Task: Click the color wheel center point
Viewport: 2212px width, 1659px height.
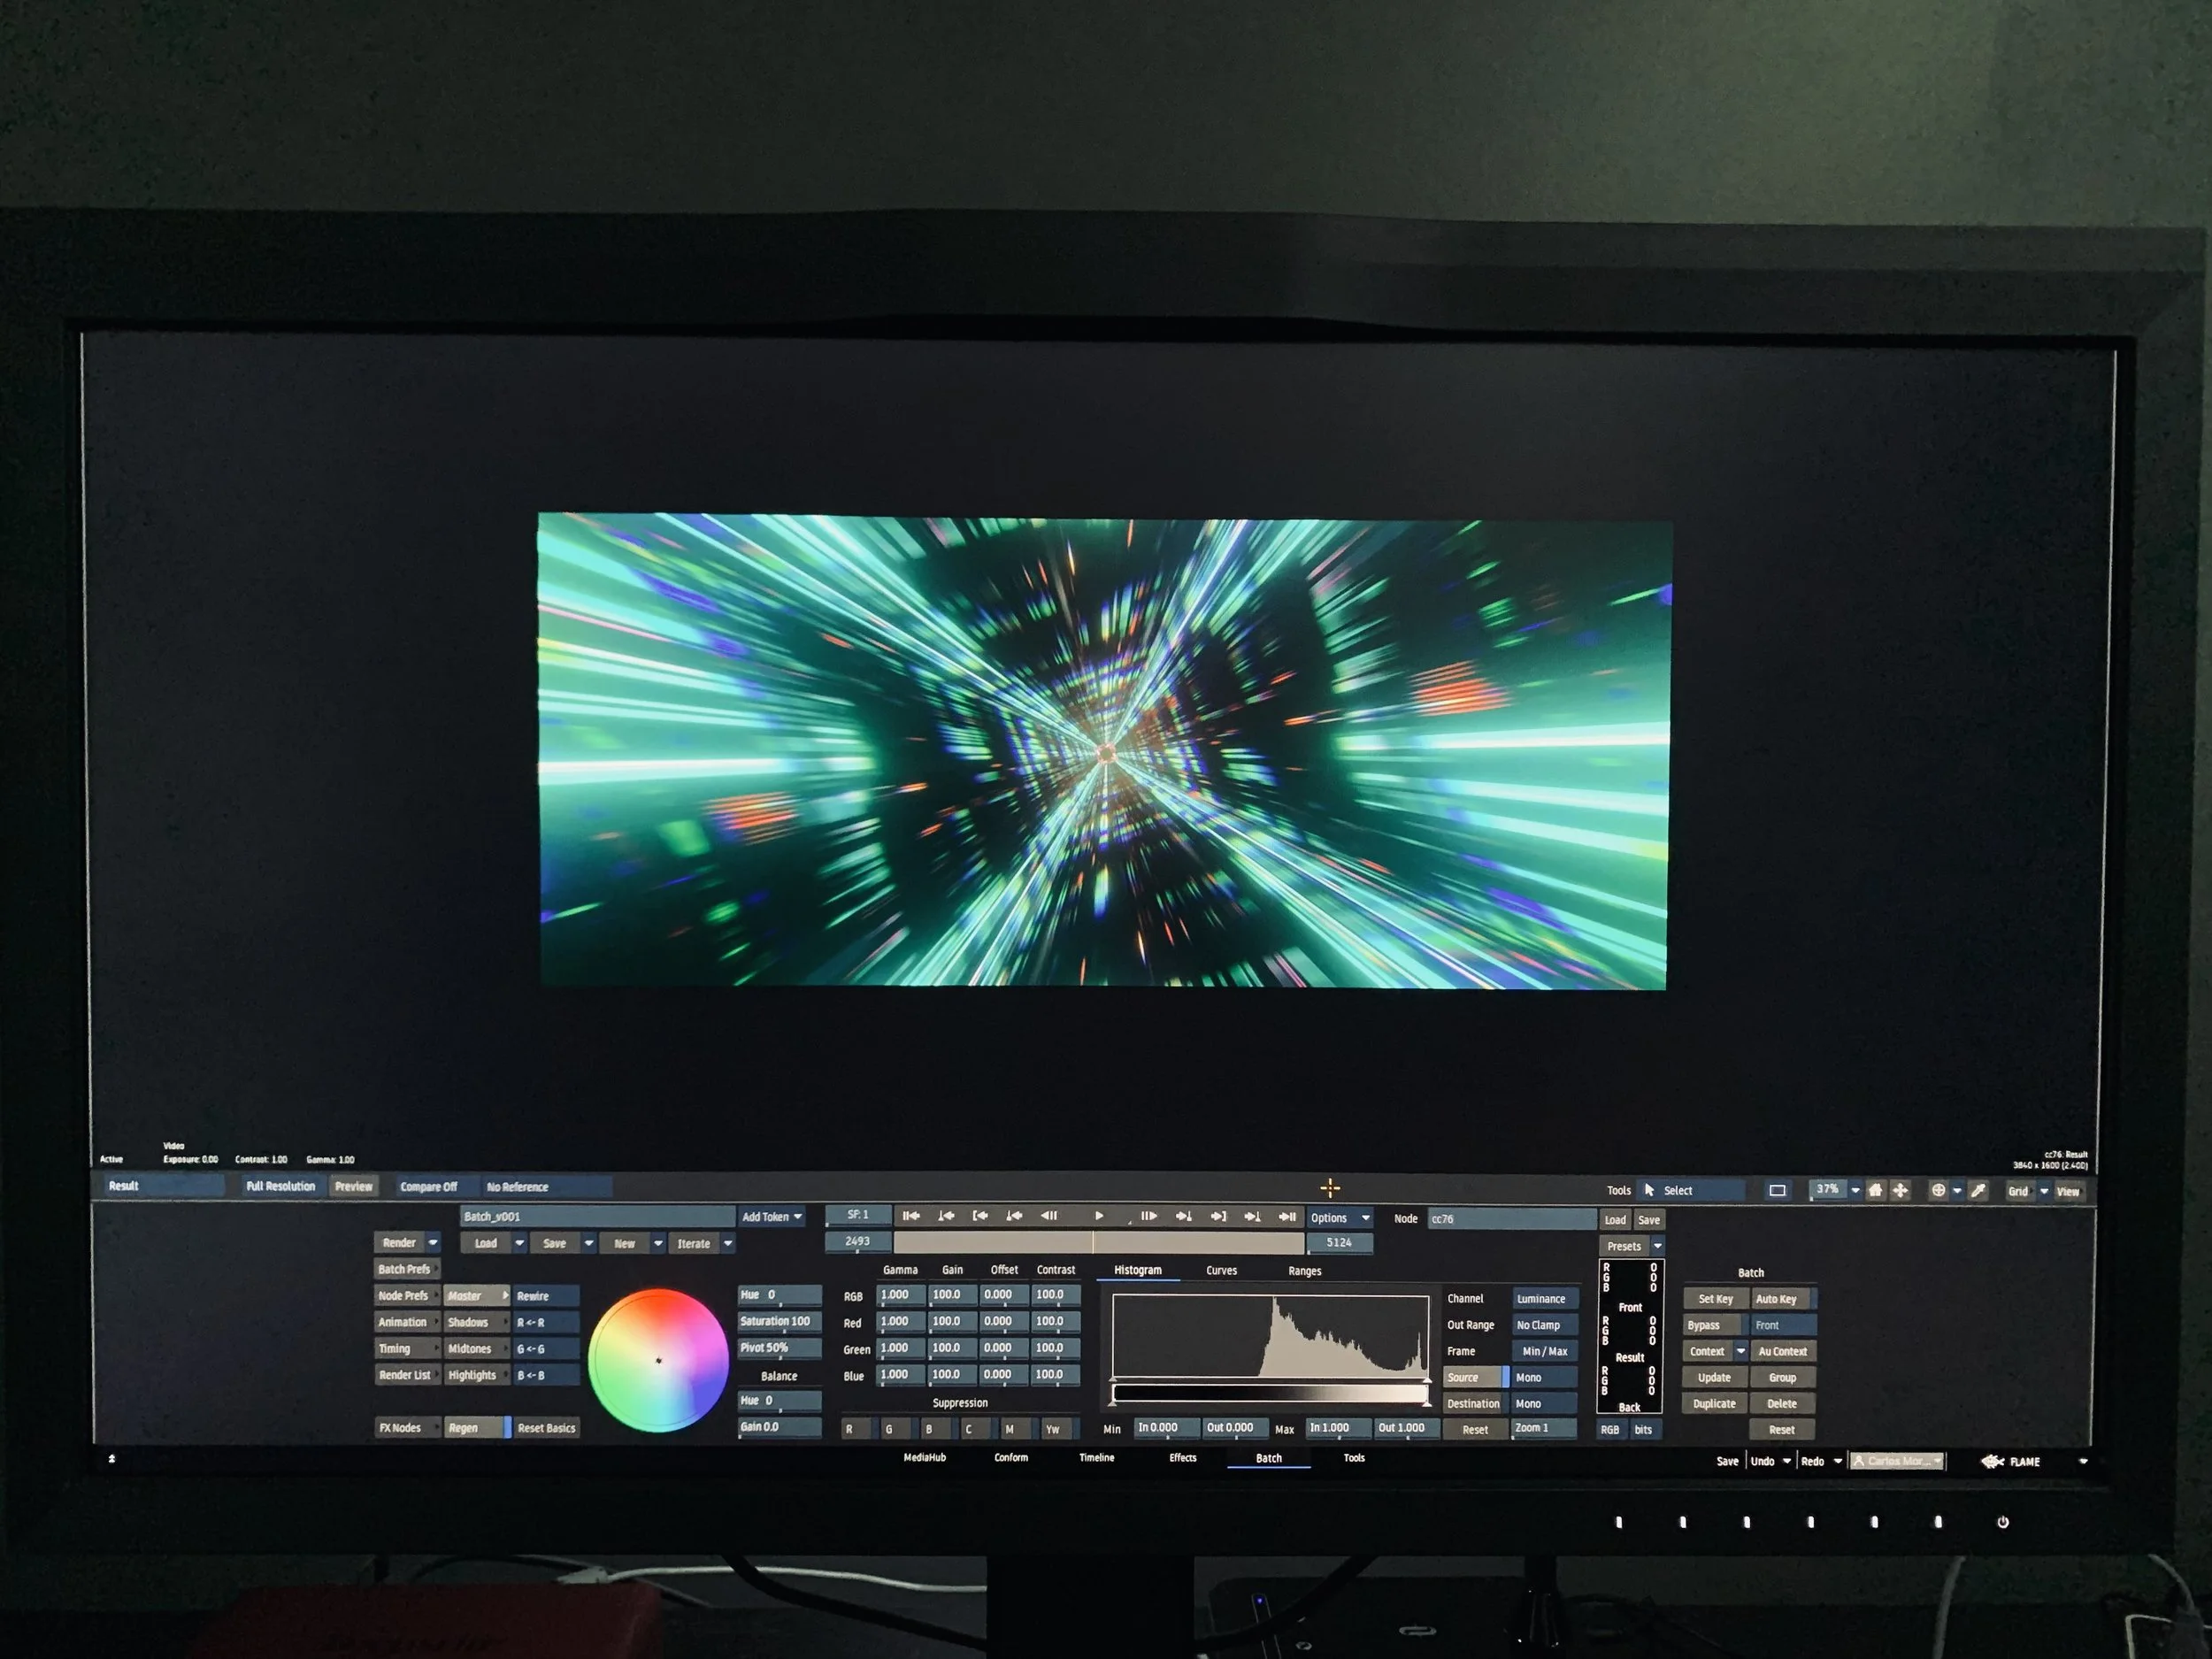Action: point(658,1360)
